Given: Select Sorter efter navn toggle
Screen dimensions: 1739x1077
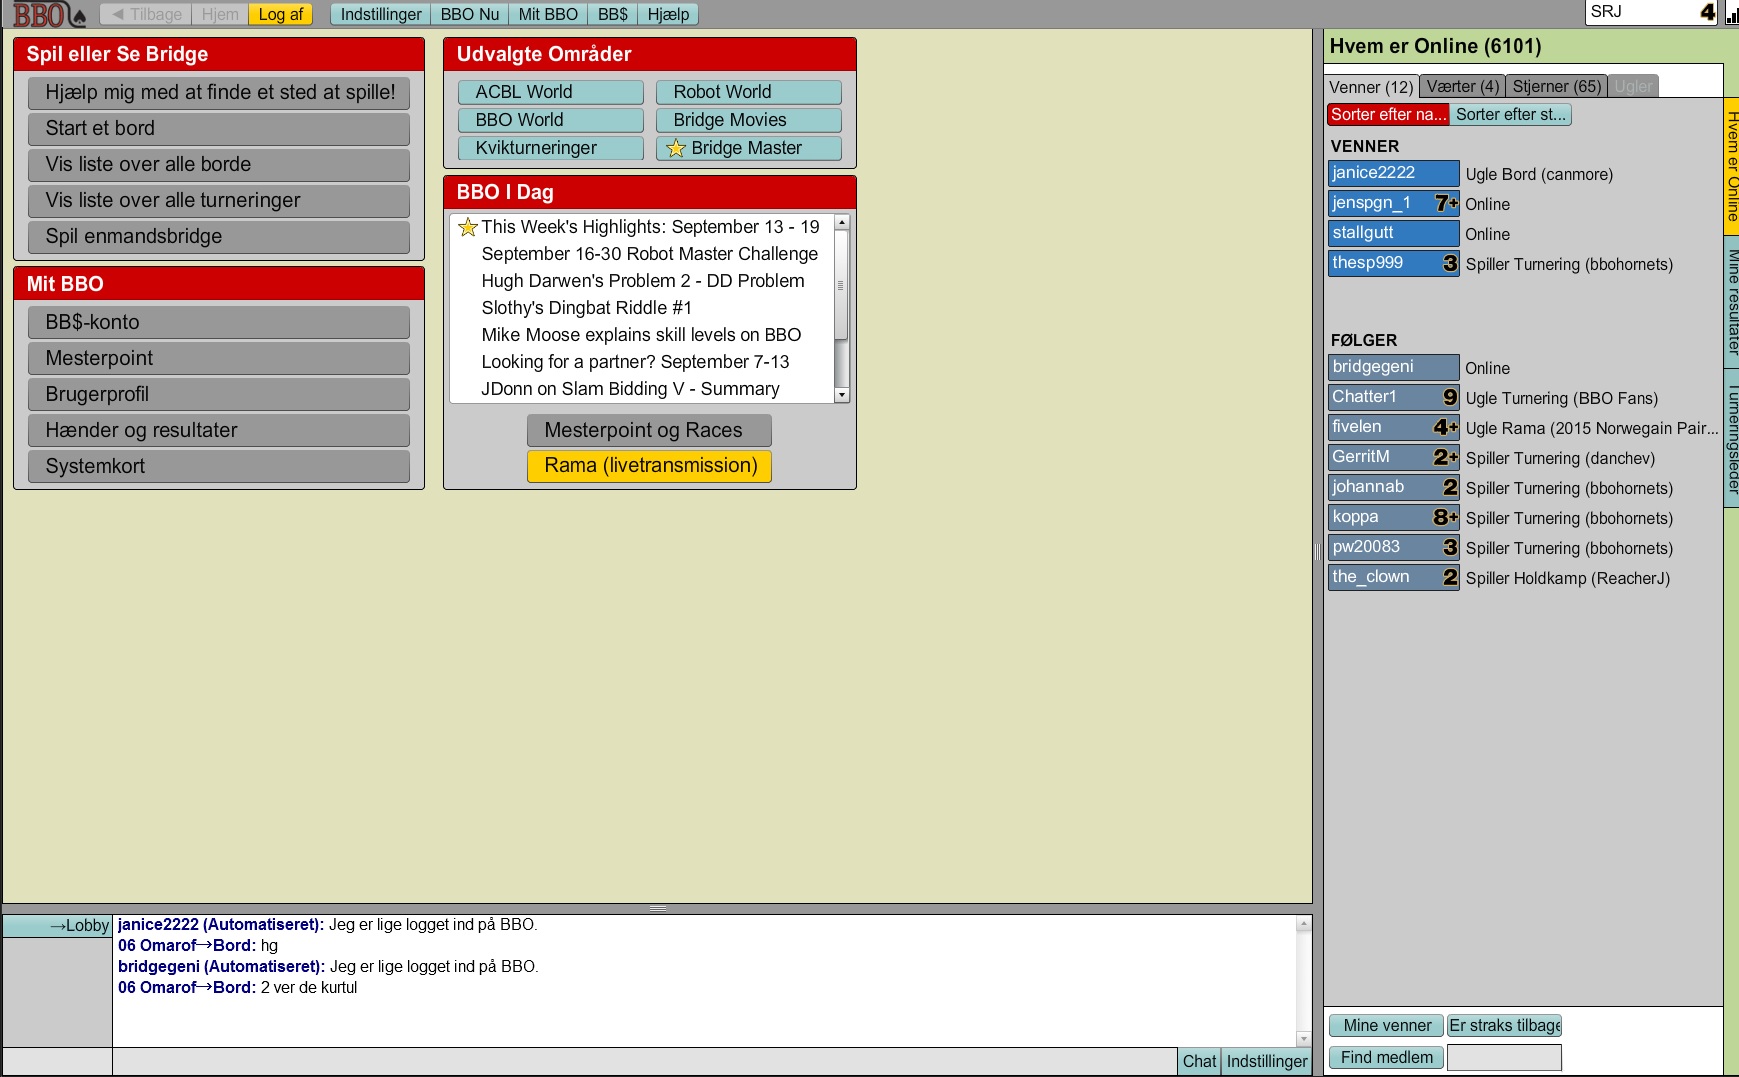Looking at the screenshot, I should tap(1388, 114).
